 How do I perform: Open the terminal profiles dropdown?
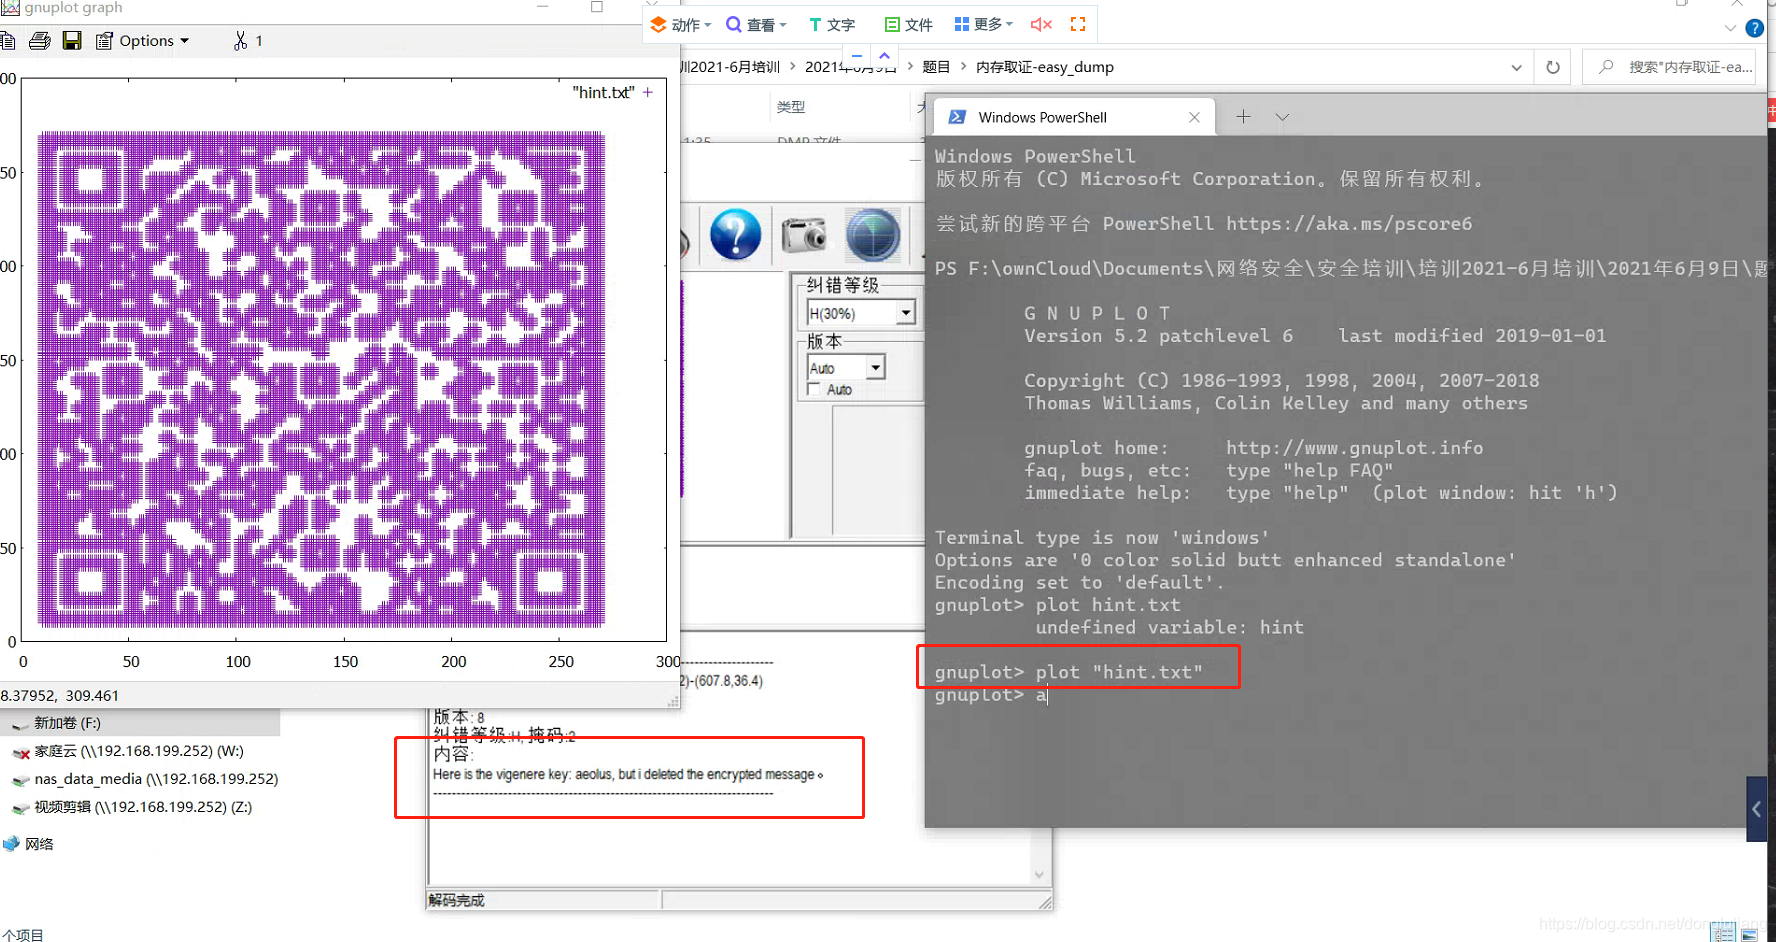(1282, 117)
